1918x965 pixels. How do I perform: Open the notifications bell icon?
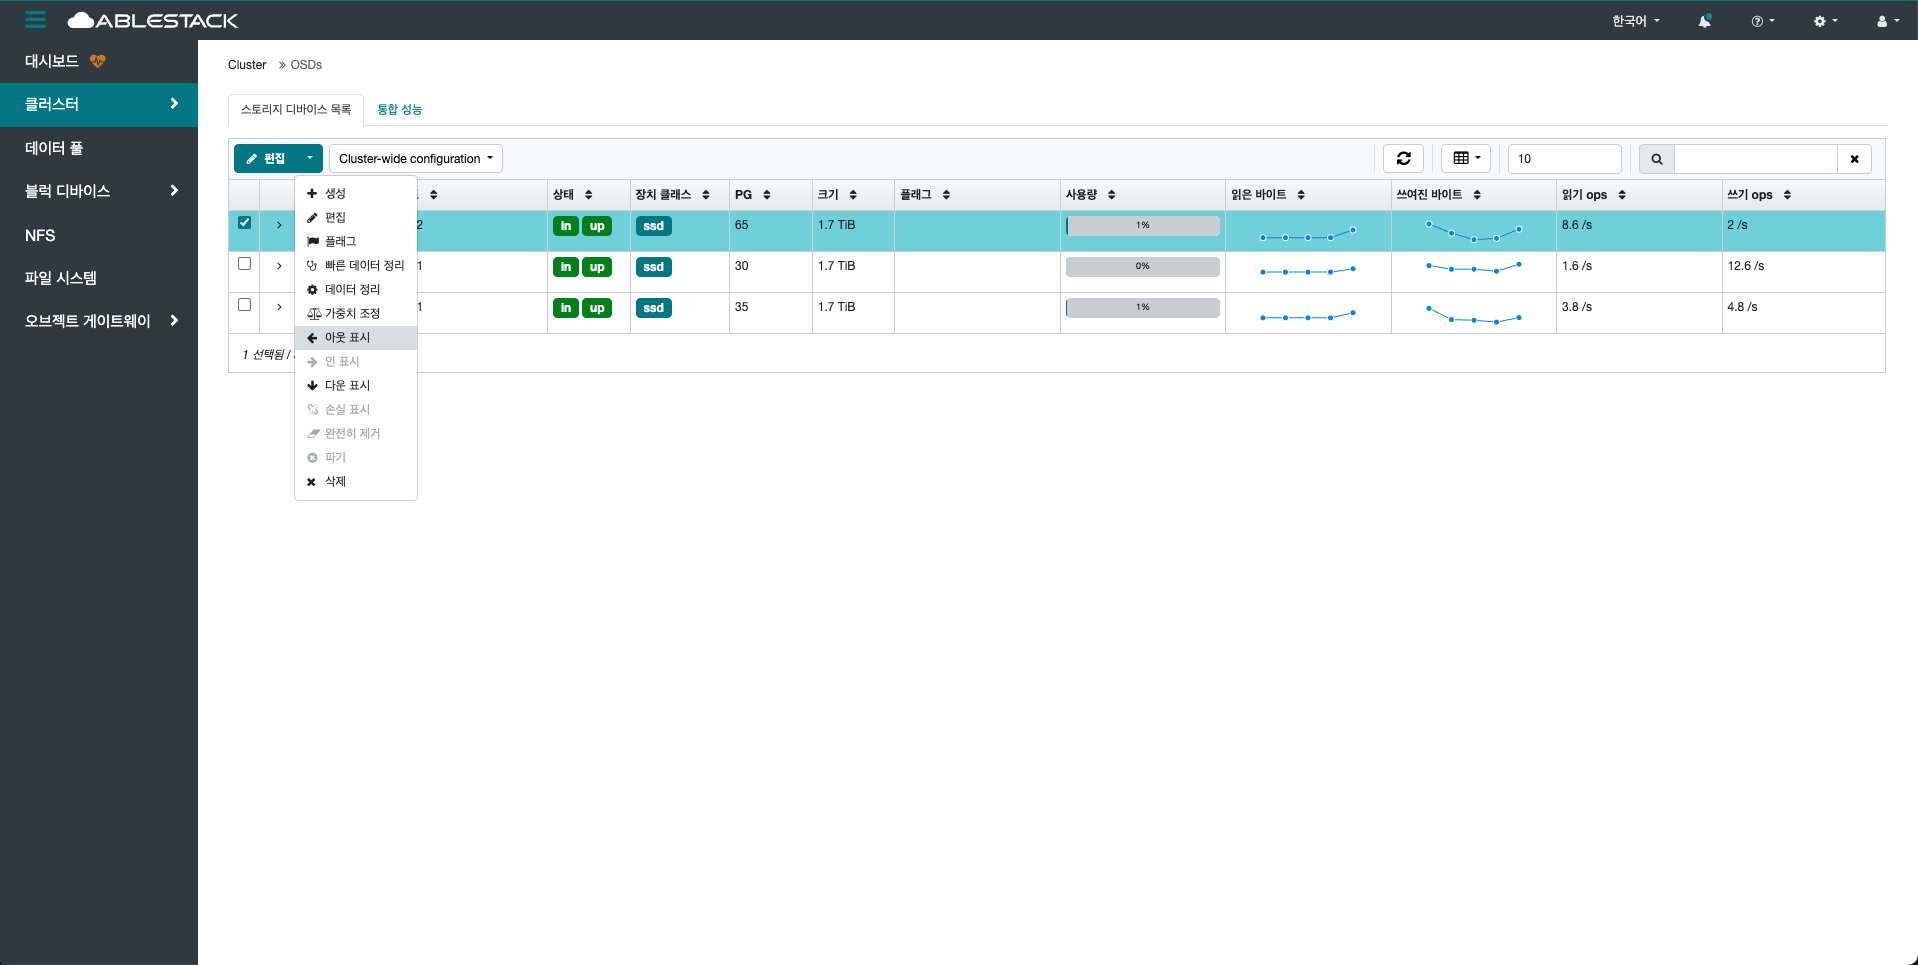[1704, 21]
